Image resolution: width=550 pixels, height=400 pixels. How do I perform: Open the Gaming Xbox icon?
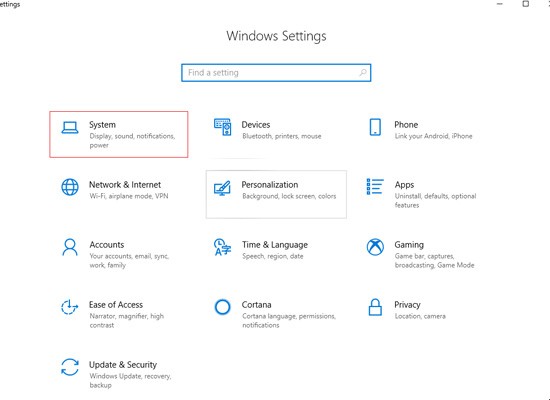[x=375, y=247]
